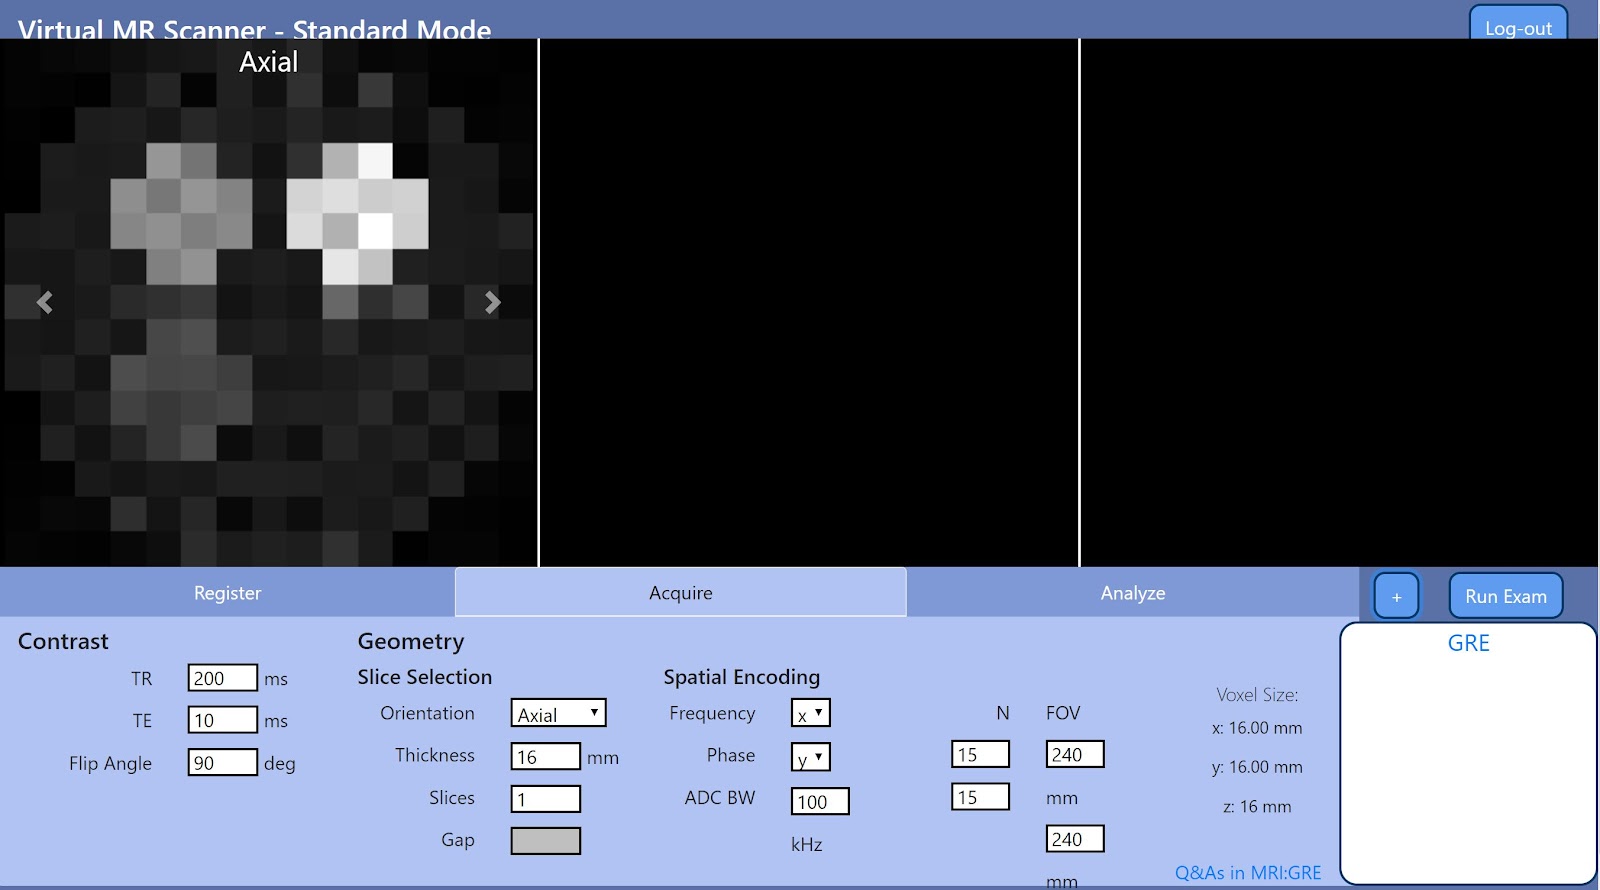The width and height of the screenshot is (1600, 890).
Task: Click the 'Spatial Encoding' heading
Action: (742, 677)
